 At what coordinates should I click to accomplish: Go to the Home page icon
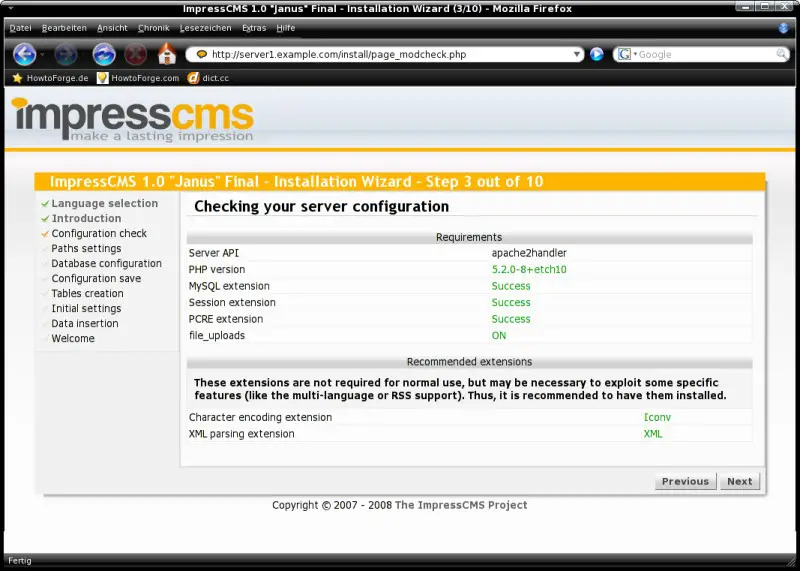[167, 54]
